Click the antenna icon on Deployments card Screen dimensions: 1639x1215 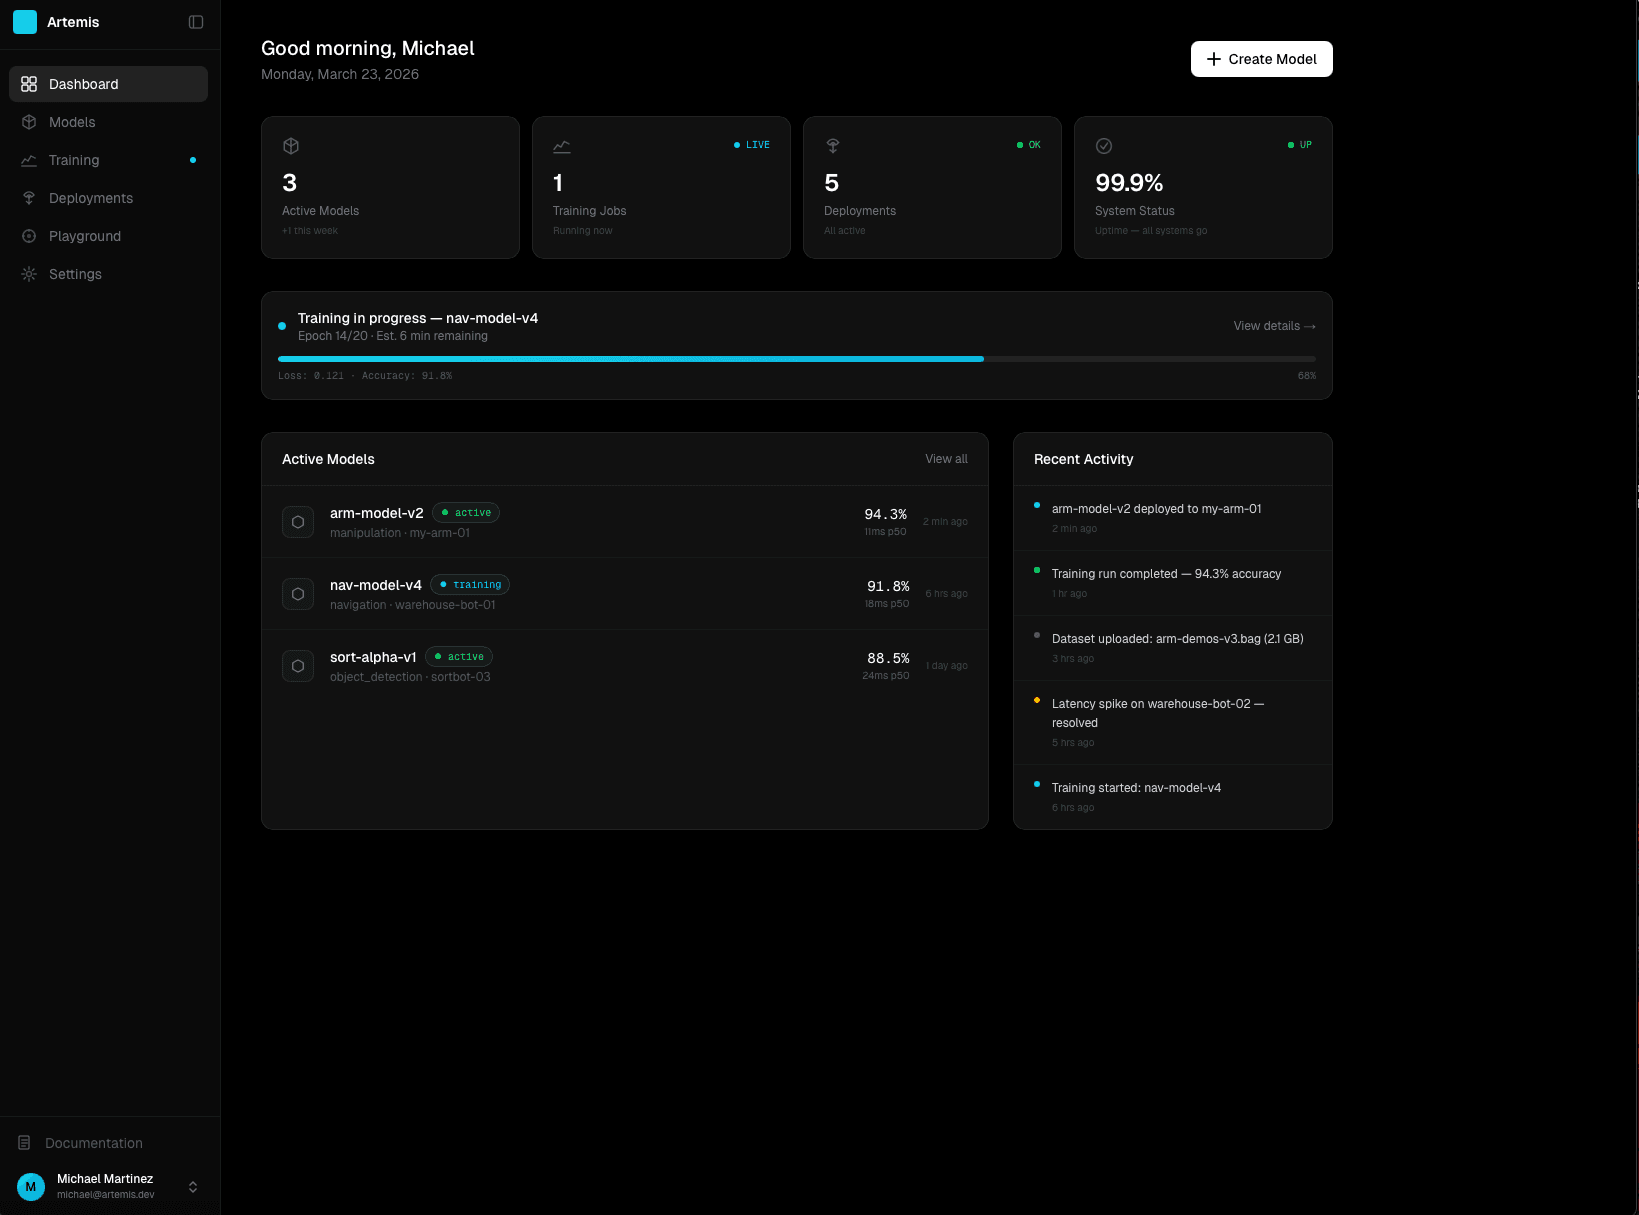point(832,145)
